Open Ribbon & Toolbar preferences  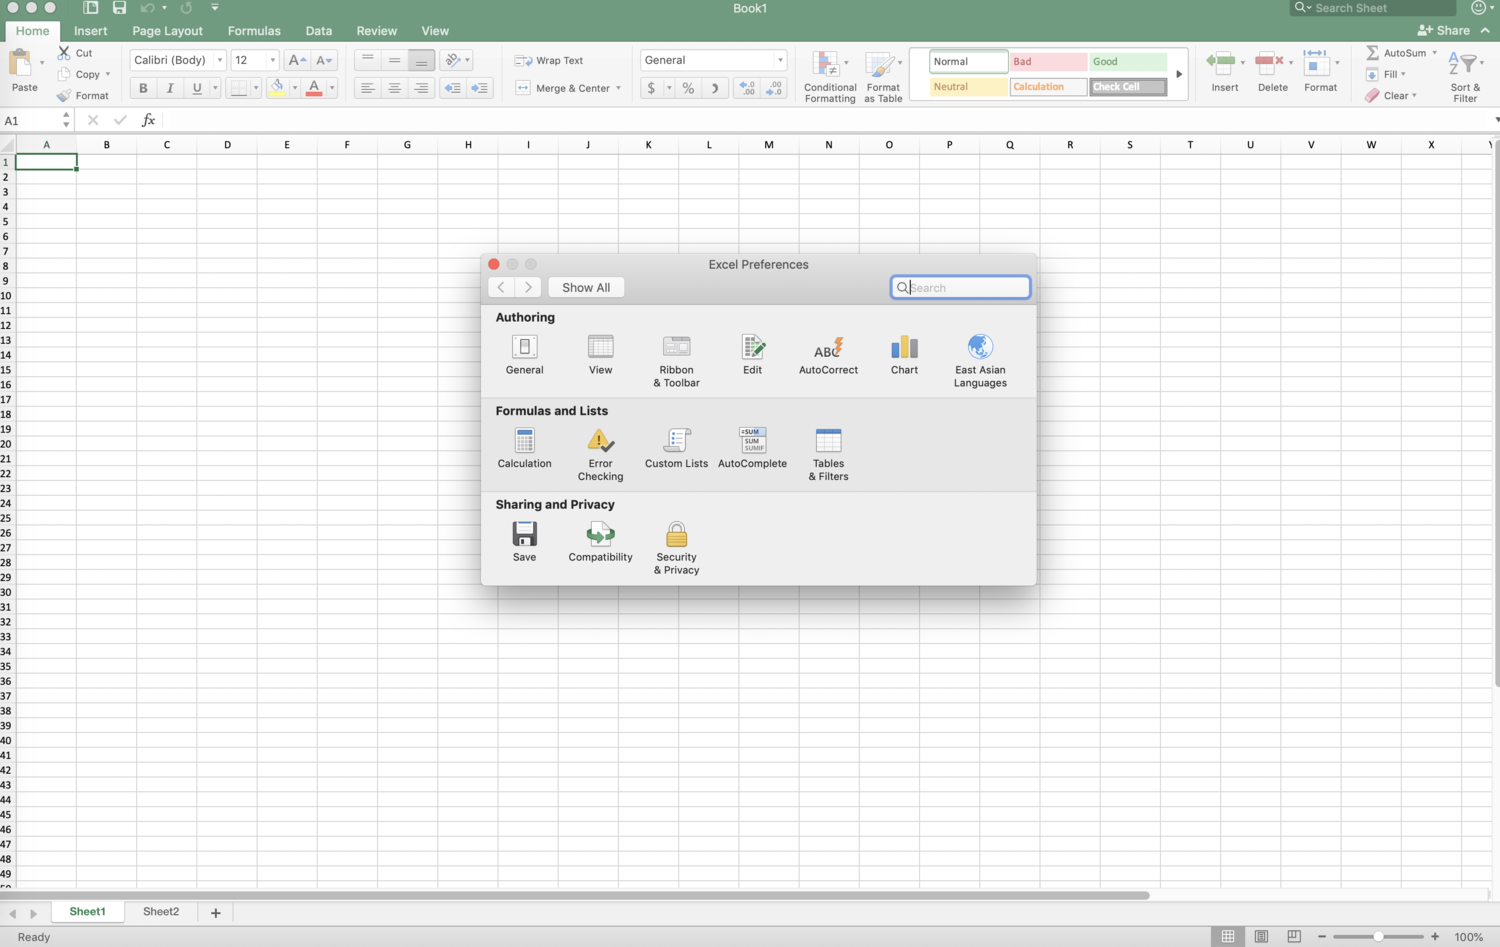click(x=676, y=361)
